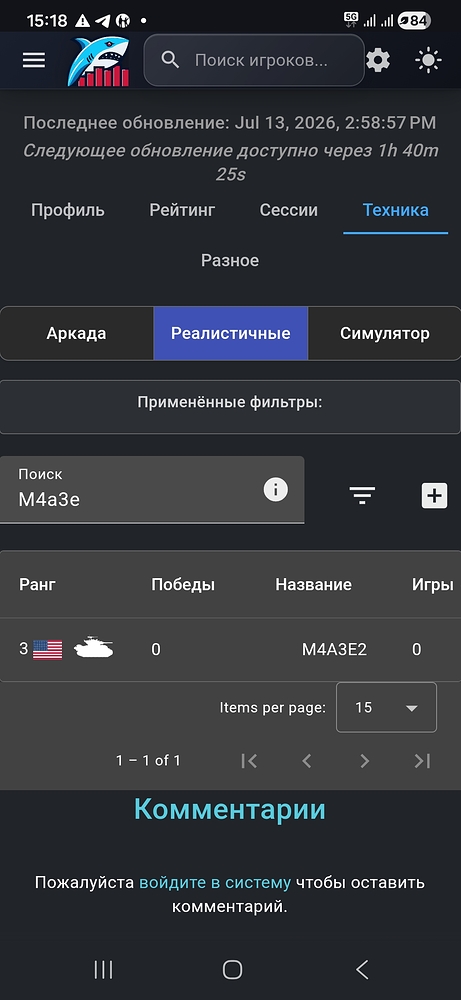Select the Техника tab
Screen dimensions: 461x1000
395,210
